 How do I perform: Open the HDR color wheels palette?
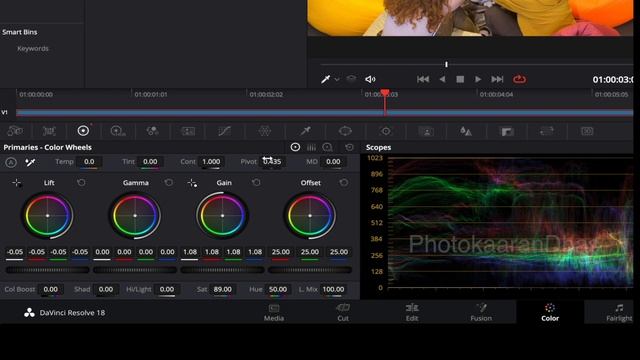(118, 131)
